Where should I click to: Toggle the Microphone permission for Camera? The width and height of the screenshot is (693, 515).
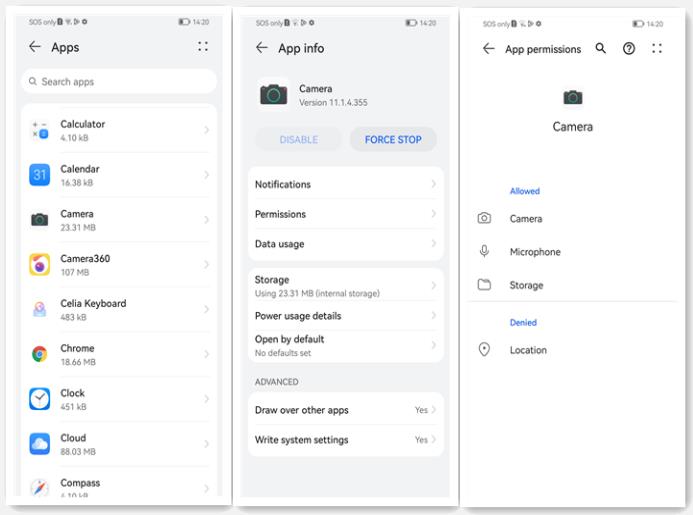click(535, 252)
